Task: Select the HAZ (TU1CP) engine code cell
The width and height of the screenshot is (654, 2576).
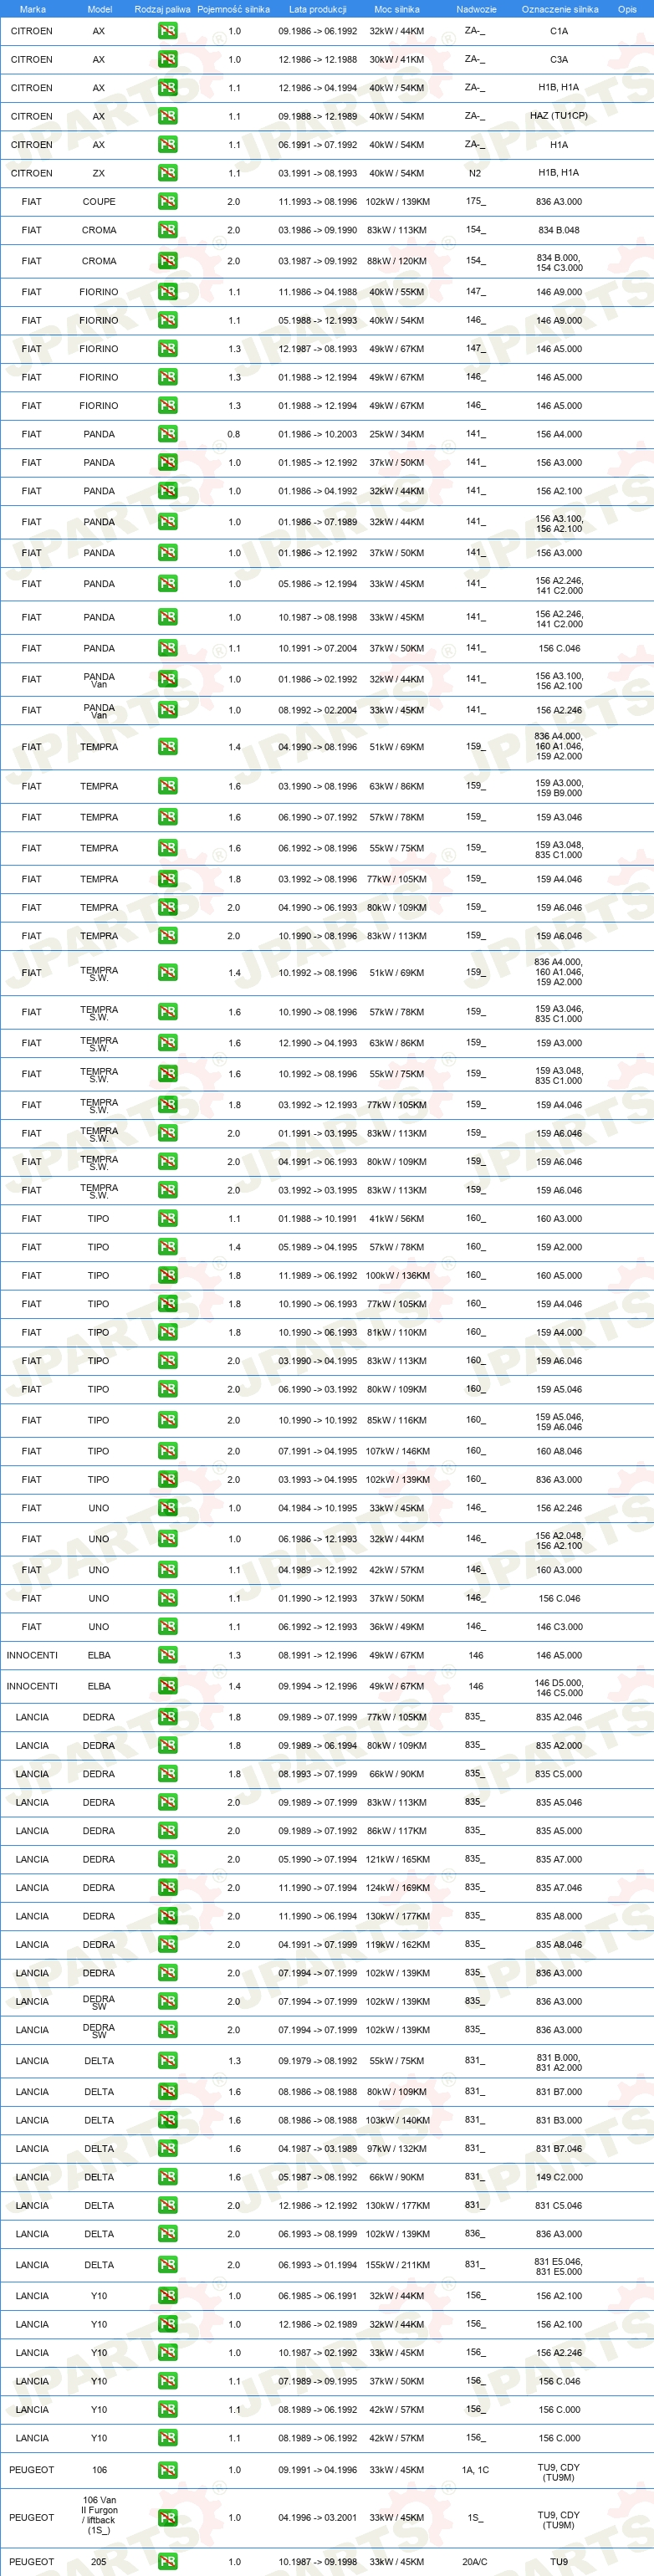Action: click(558, 116)
